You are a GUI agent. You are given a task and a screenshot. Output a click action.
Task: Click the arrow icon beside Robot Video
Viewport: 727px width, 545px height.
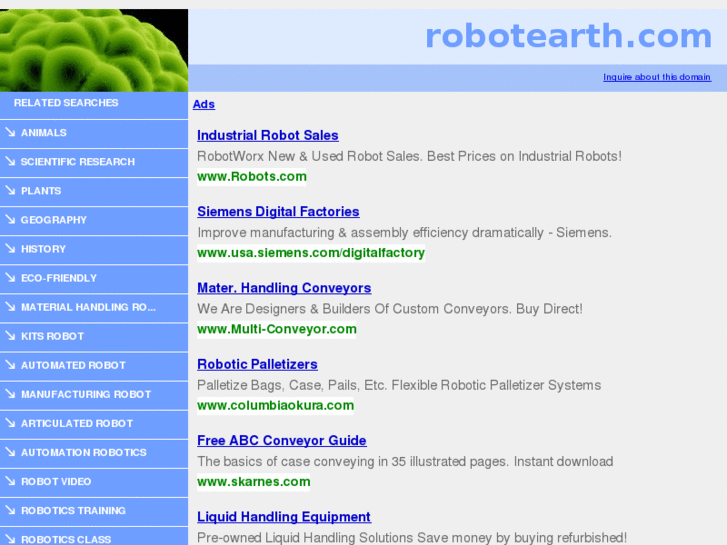click(10, 481)
